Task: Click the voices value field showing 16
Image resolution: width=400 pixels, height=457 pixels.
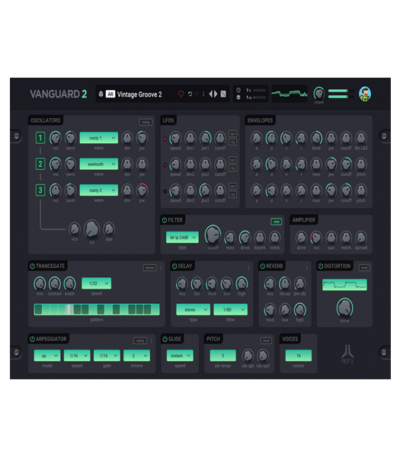Action: point(298,356)
